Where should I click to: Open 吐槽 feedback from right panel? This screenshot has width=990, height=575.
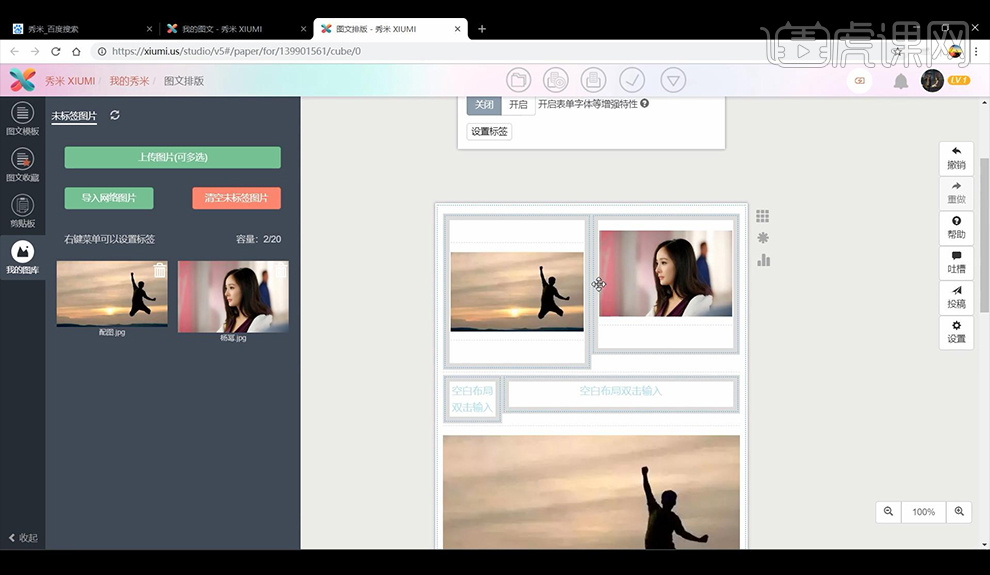(x=956, y=262)
